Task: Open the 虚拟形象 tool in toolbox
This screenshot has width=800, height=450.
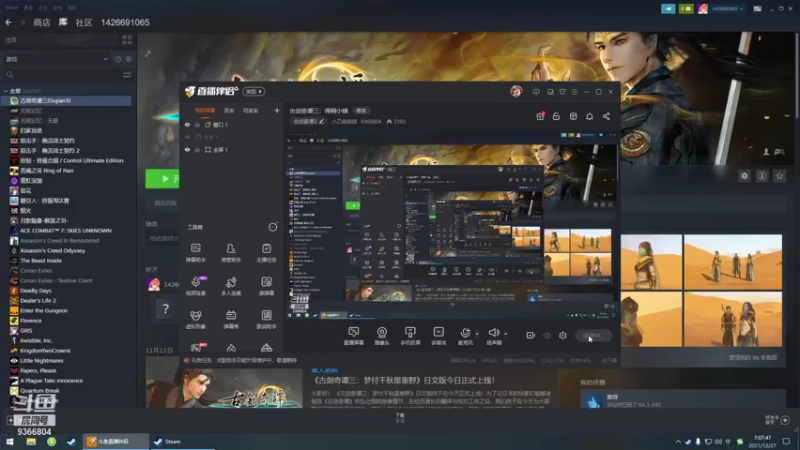Action: click(x=196, y=319)
